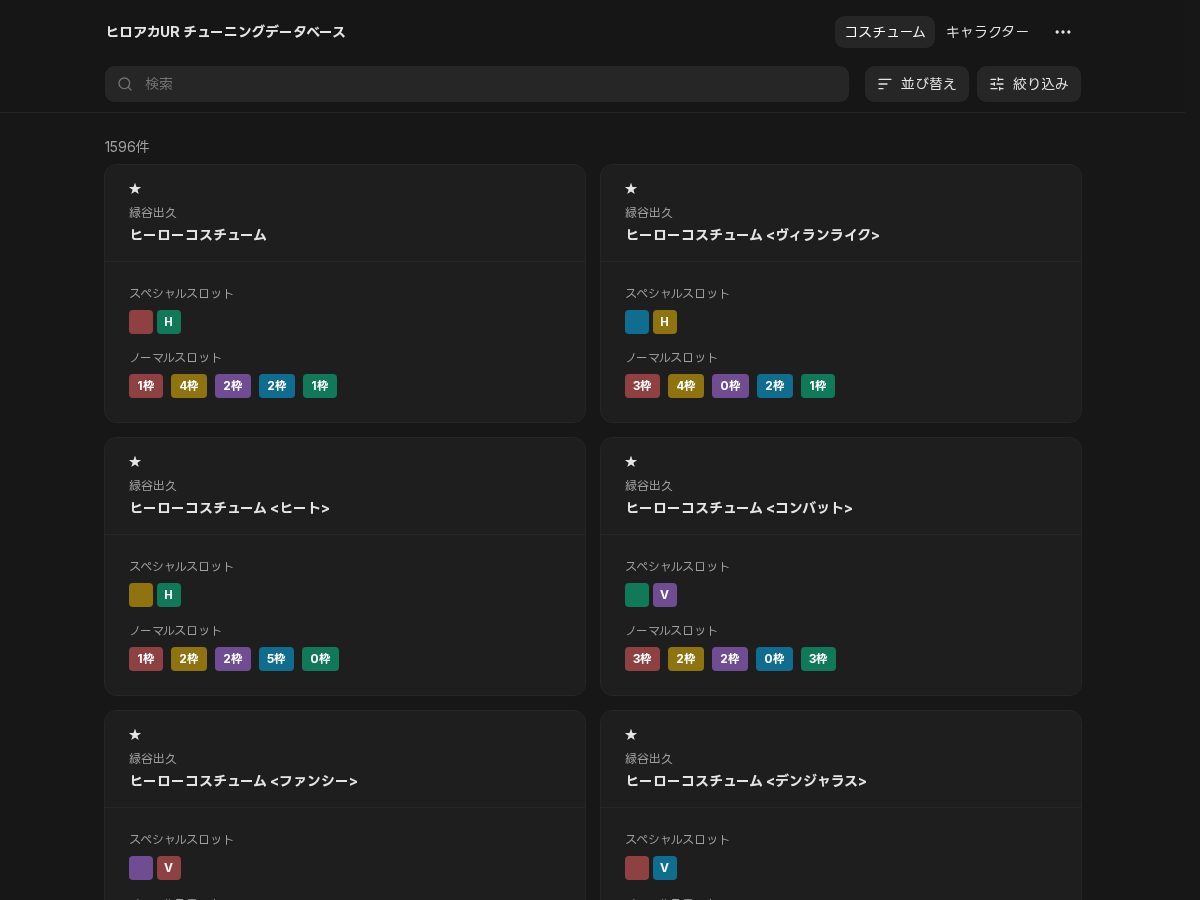The height and width of the screenshot is (900, 1200).
Task: Click the red 1枠 badge in ヒート
Action: point(146,659)
